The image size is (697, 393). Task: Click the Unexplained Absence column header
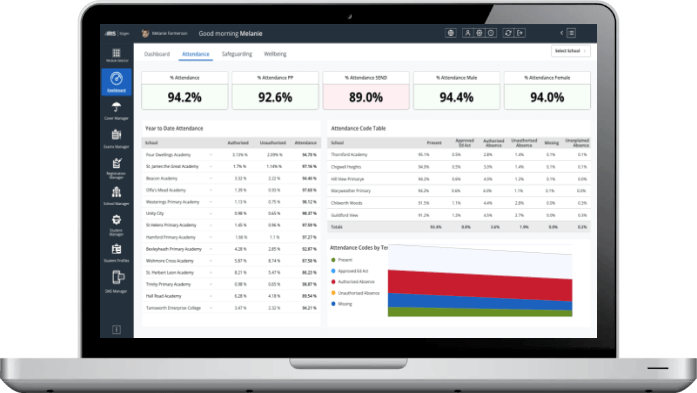pyautogui.click(x=577, y=143)
